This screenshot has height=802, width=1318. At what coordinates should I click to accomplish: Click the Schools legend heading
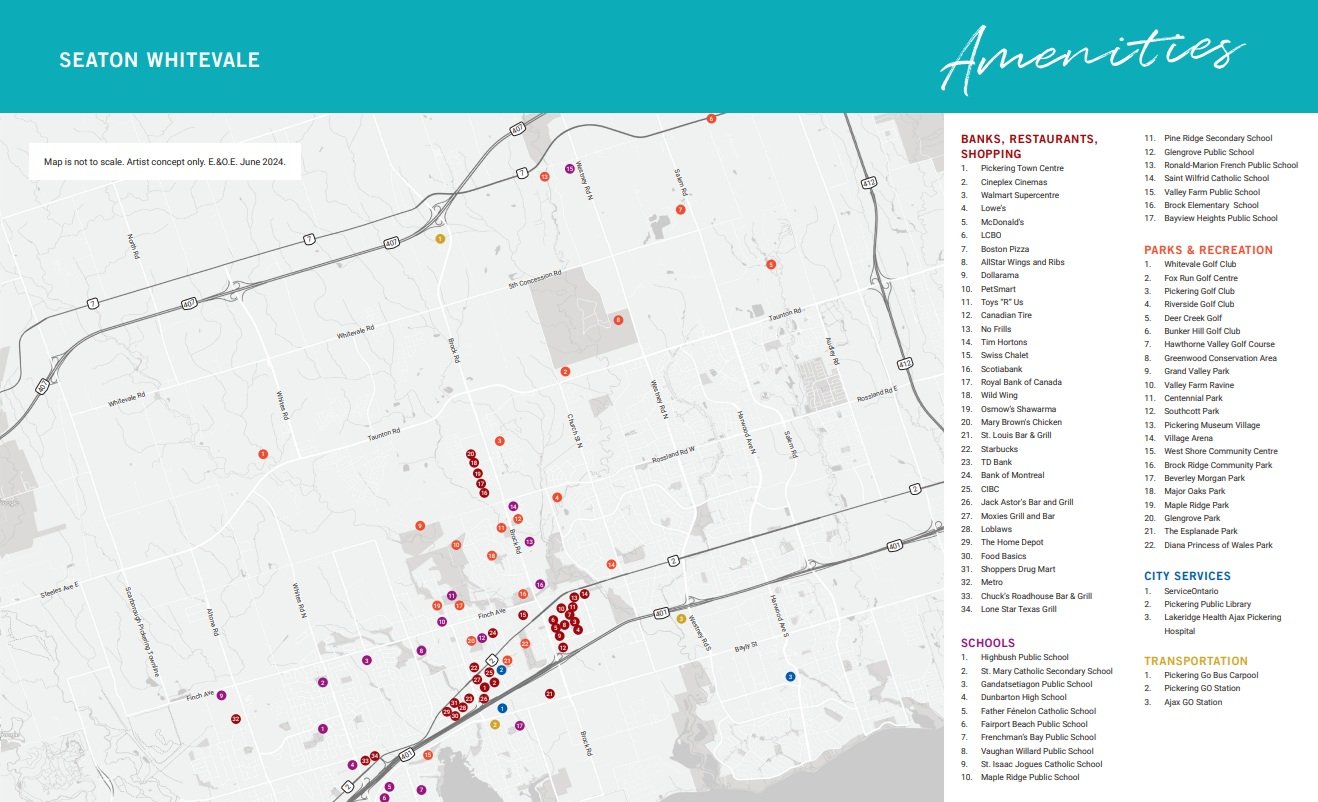tap(987, 643)
